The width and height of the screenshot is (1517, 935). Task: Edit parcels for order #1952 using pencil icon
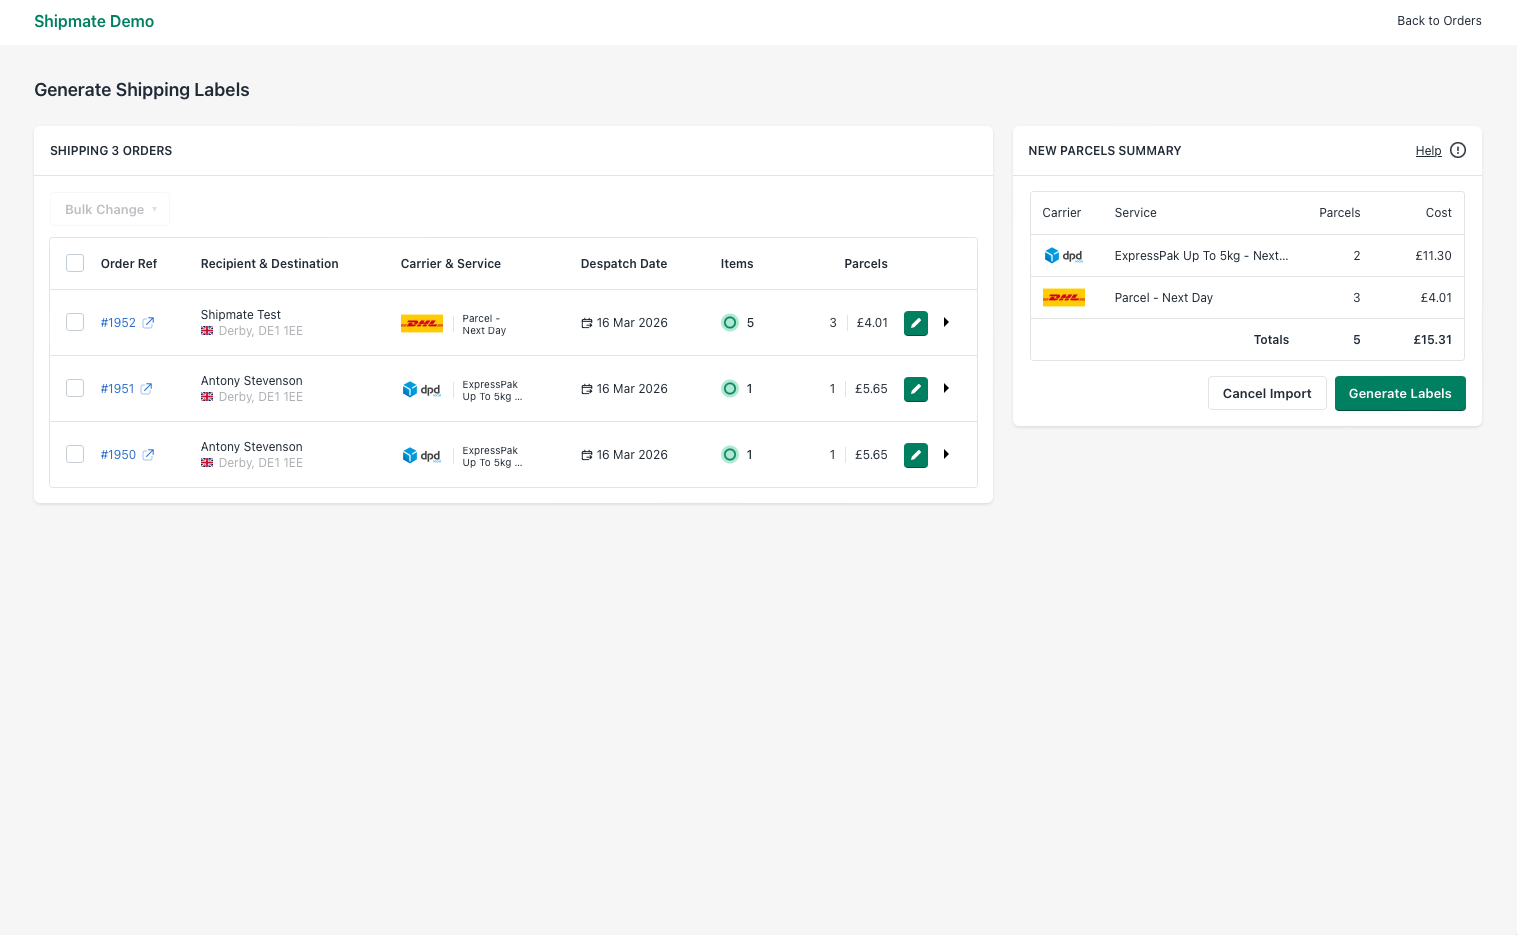(915, 322)
